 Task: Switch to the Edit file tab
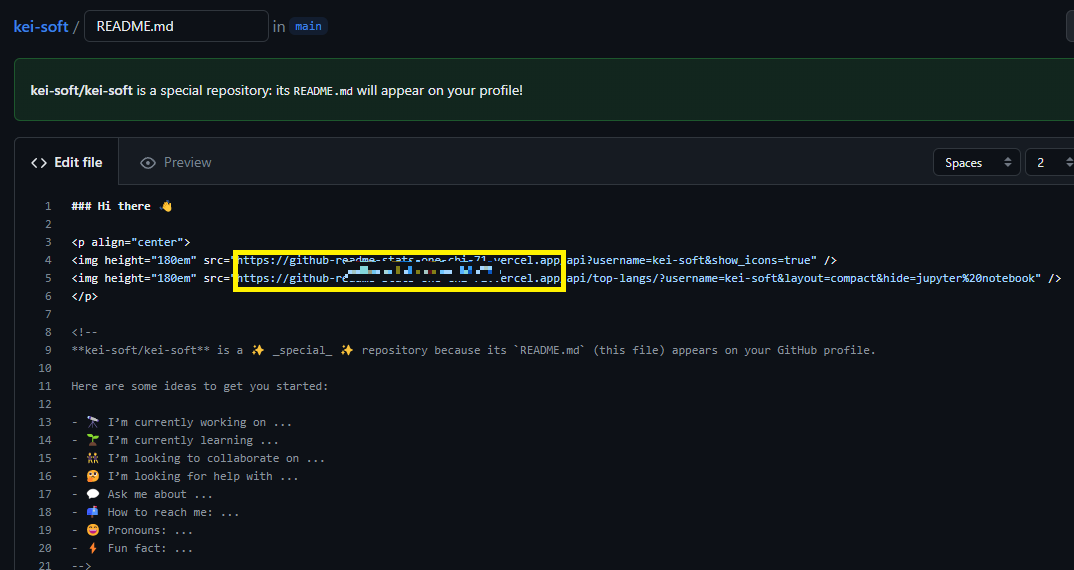click(x=66, y=162)
